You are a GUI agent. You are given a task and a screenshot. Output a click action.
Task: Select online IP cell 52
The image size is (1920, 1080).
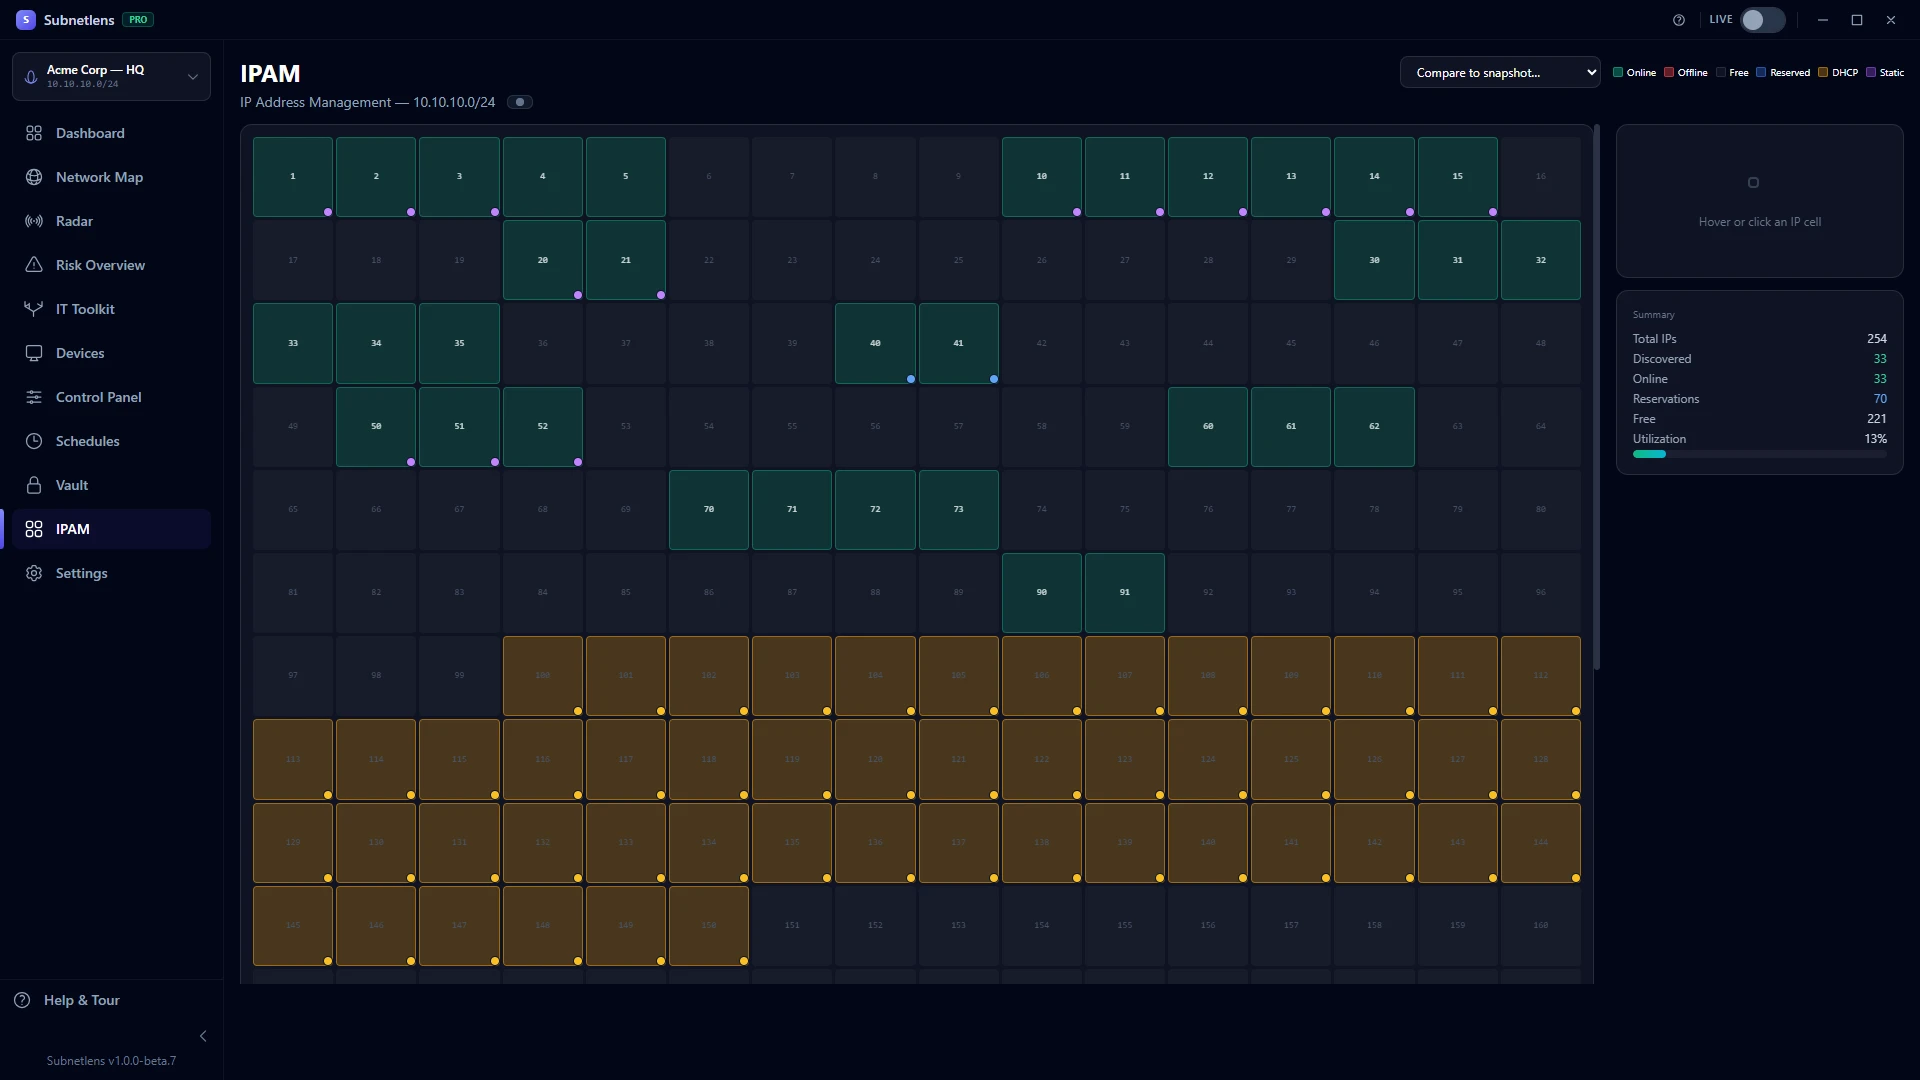point(543,427)
